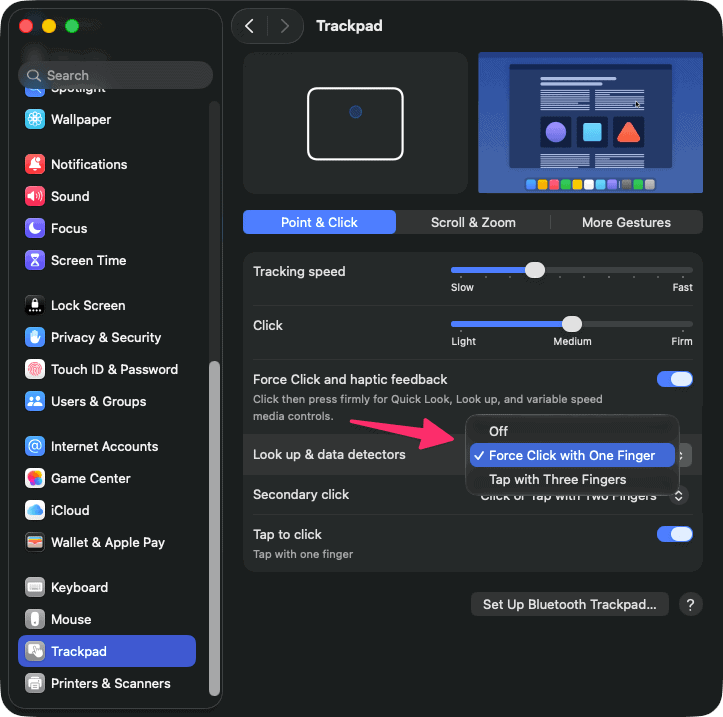The height and width of the screenshot is (717, 723).
Task: Select Tap with Three Fingers option
Action: [572, 479]
